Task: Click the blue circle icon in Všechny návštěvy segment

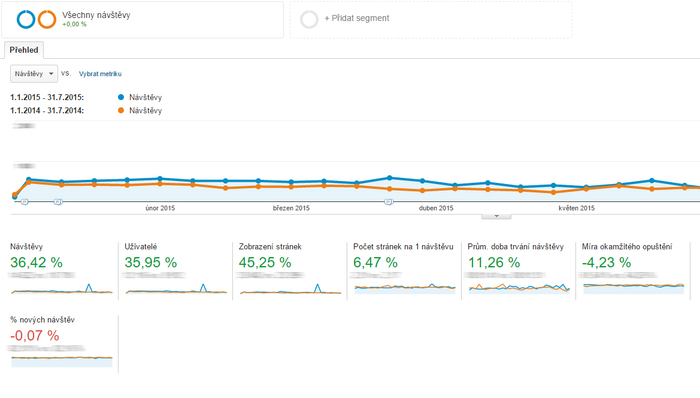Action: tap(25, 20)
